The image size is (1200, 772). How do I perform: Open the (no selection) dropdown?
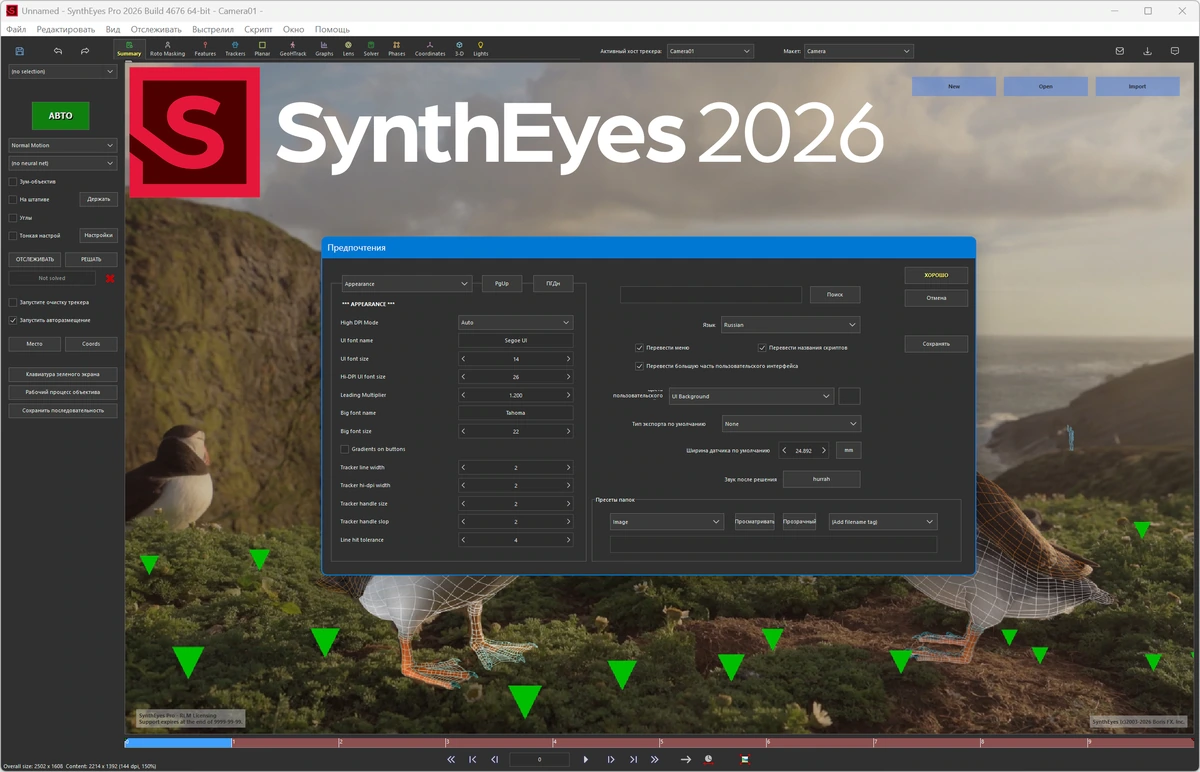point(62,72)
